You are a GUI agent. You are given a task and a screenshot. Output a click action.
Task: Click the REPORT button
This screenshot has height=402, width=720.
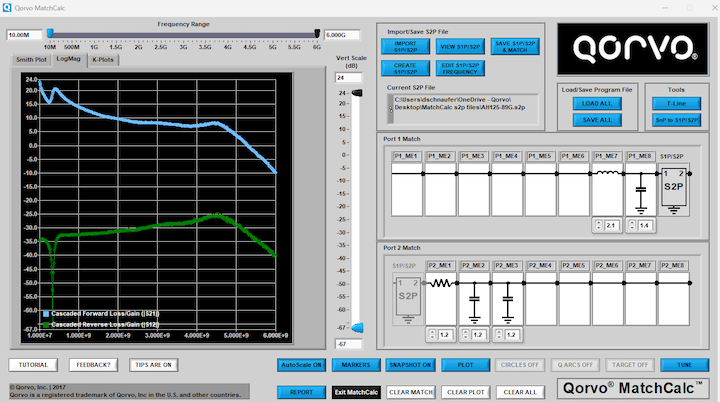coord(301,392)
